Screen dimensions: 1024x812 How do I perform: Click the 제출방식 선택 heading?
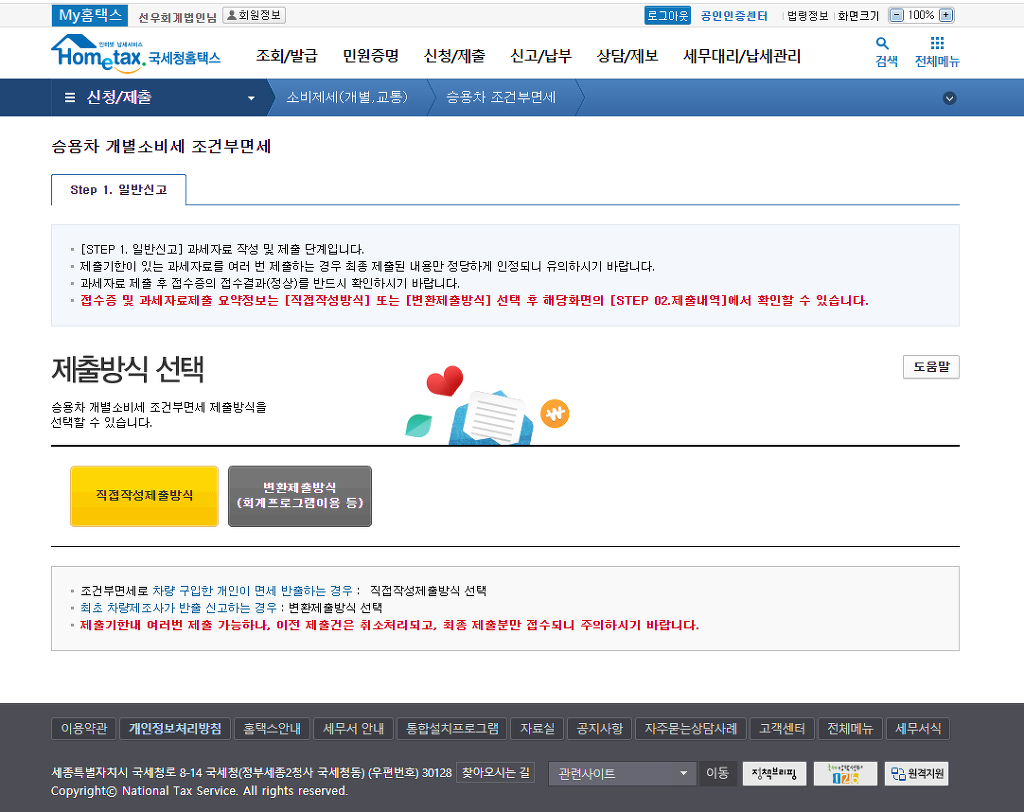pyautogui.click(x=128, y=370)
